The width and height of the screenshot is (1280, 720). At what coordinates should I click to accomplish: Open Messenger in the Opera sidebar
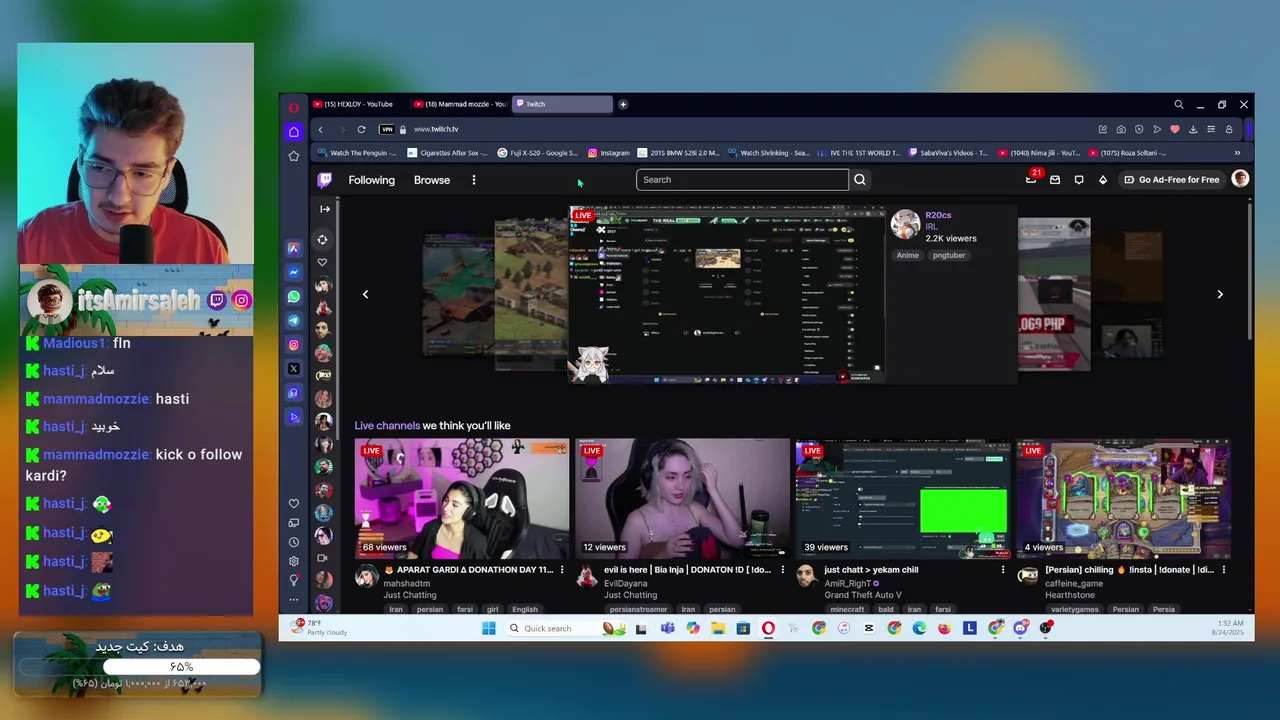tap(294, 272)
